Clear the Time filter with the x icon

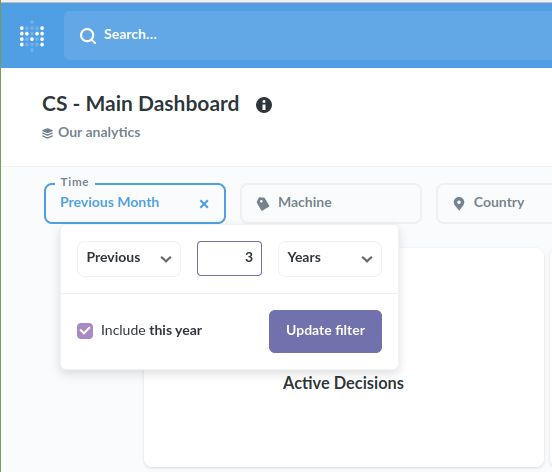point(204,204)
